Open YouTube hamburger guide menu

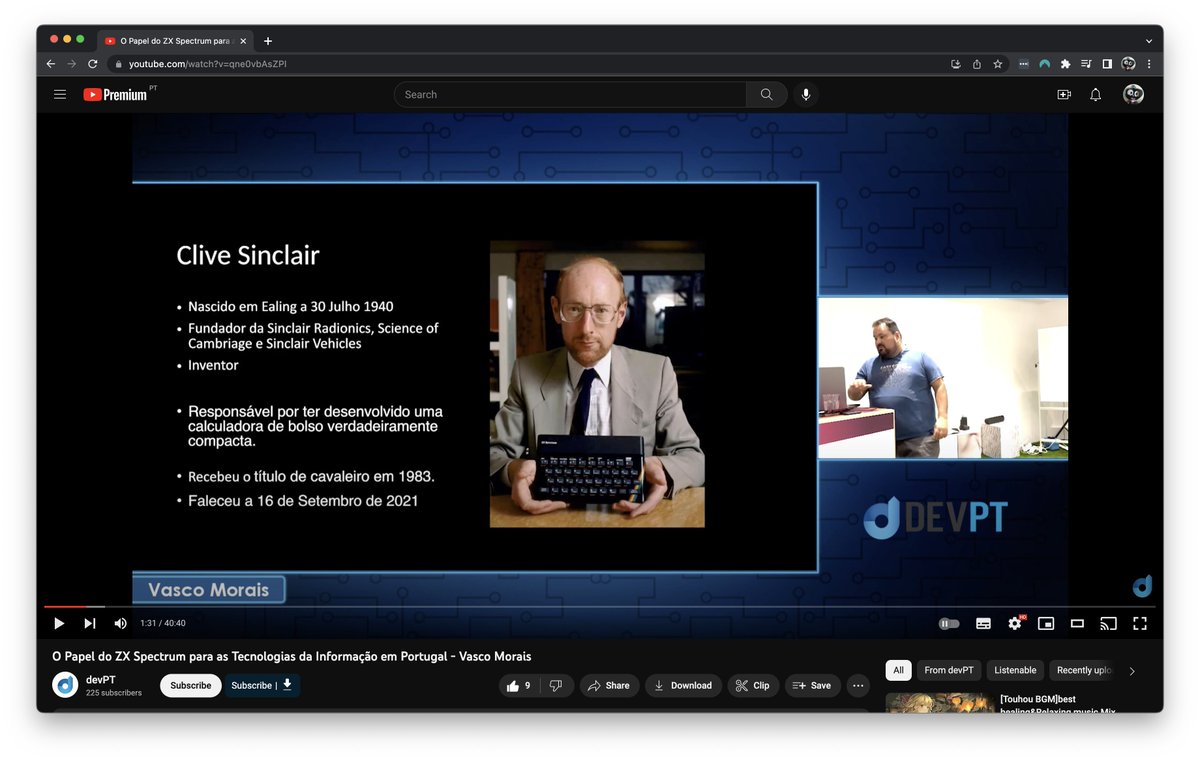(x=60, y=94)
